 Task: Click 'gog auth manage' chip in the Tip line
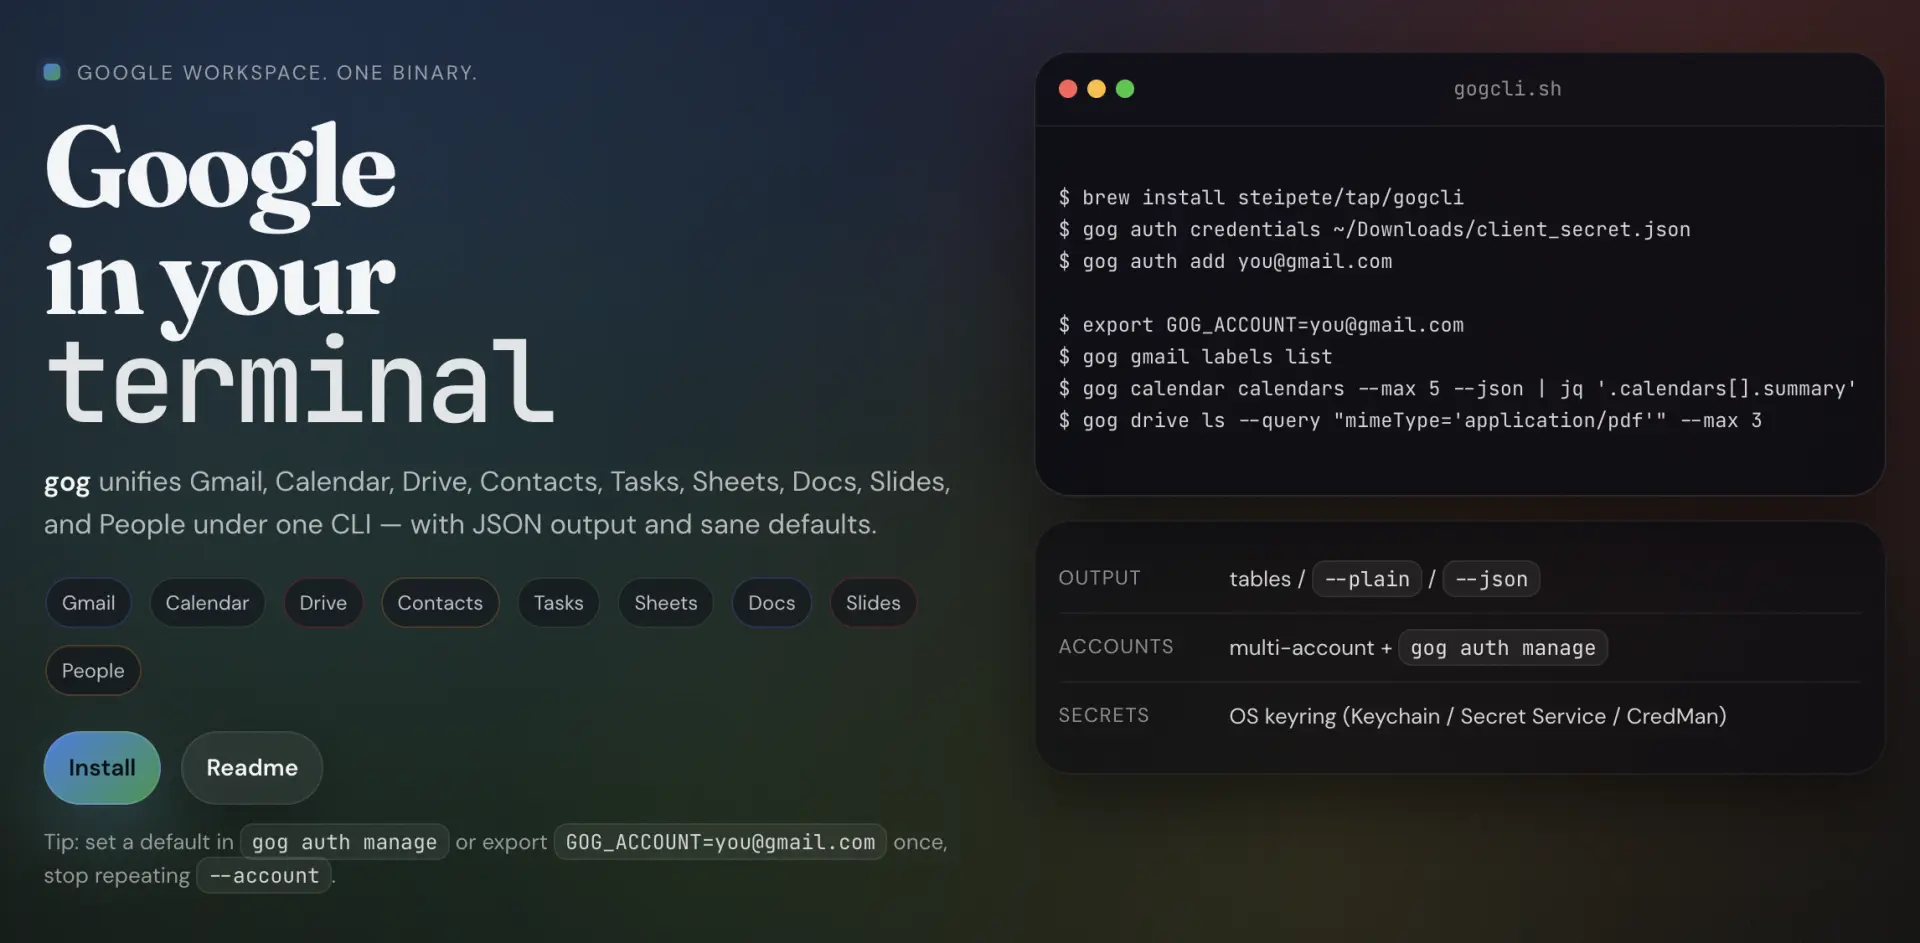[x=344, y=842]
